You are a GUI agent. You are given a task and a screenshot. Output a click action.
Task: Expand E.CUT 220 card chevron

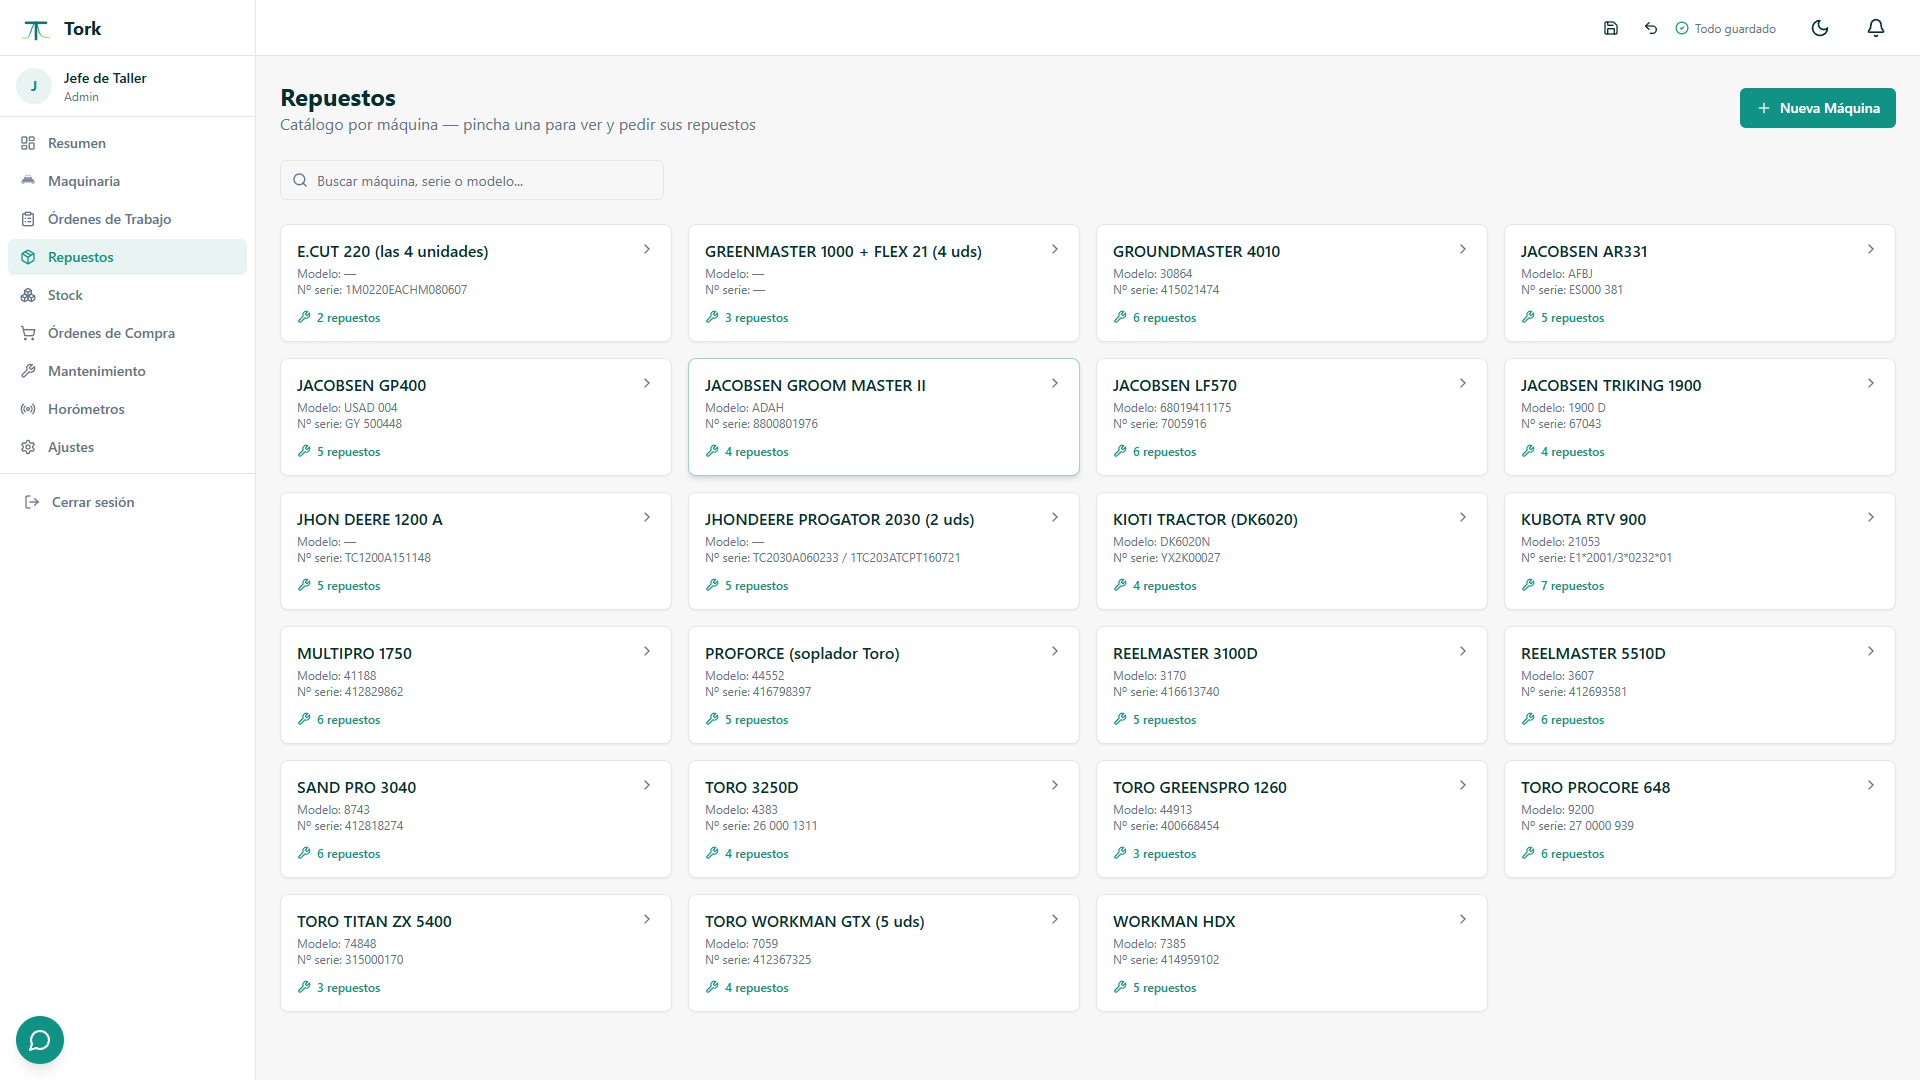click(x=647, y=249)
